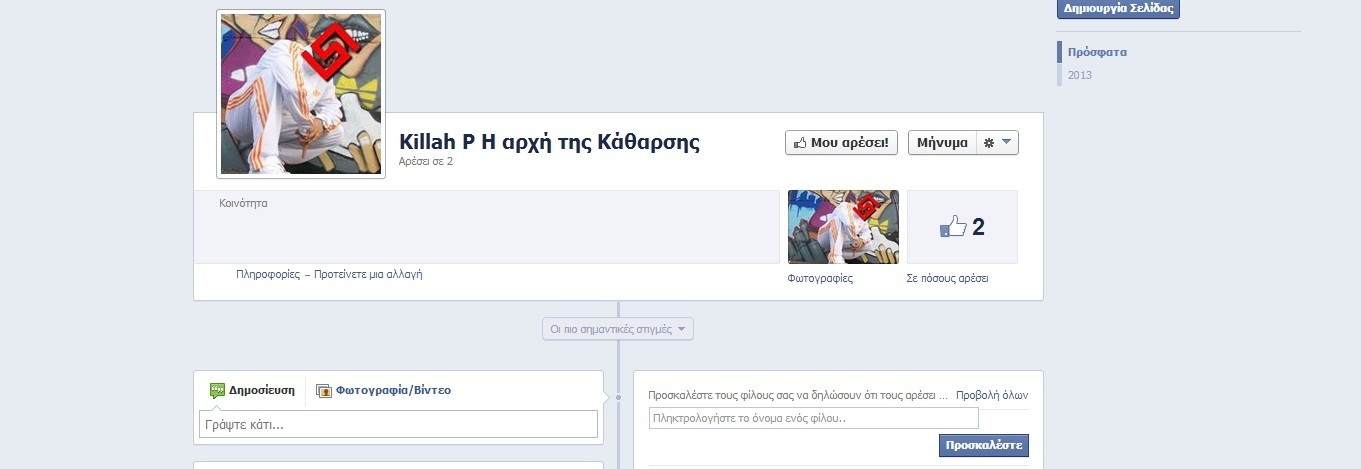Click the 'Φωτογραφίες' label link

pyautogui.click(x=820, y=278)
